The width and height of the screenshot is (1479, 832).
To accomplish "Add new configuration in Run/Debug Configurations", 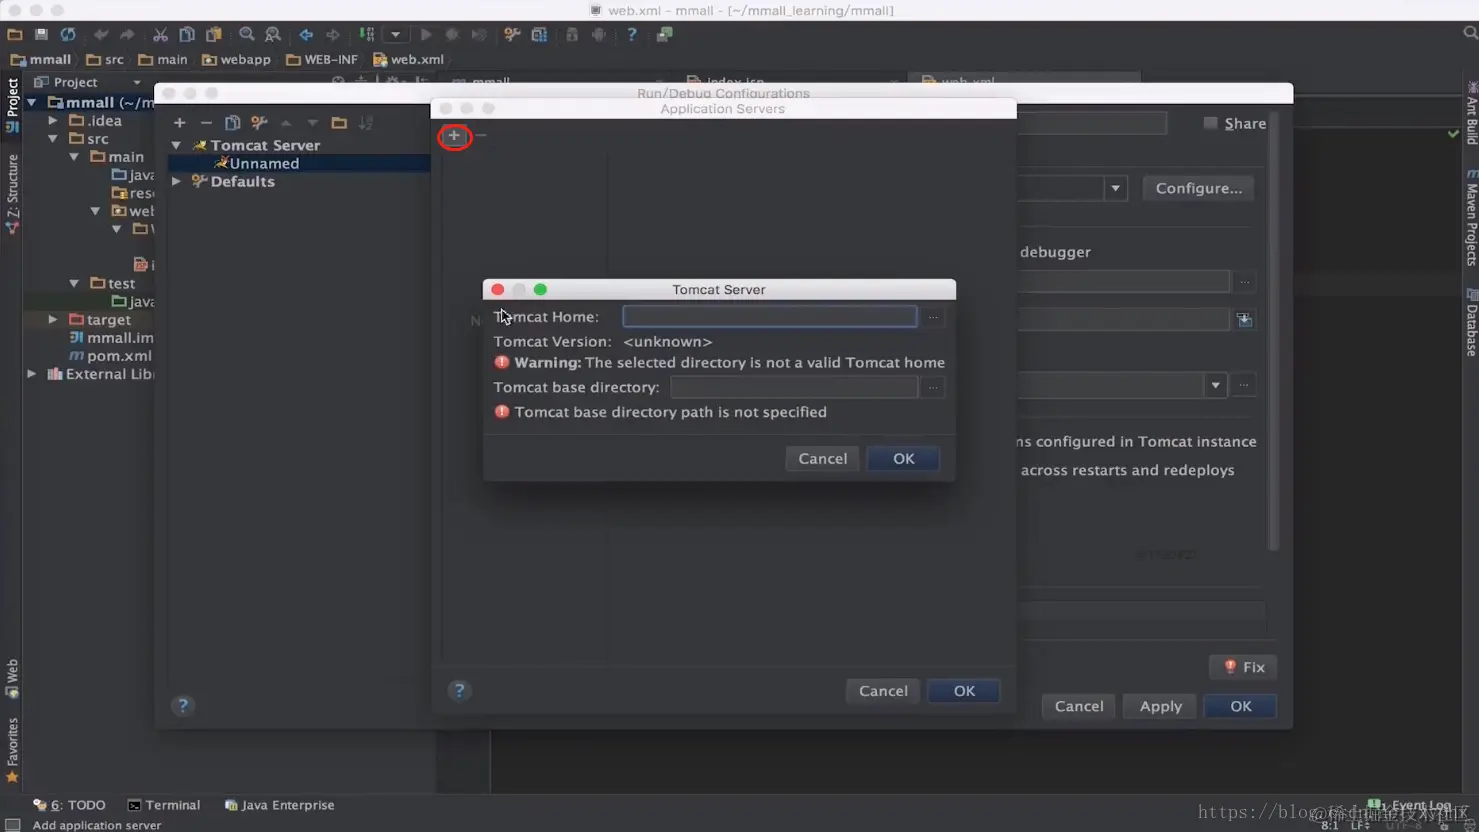I will [x=180, y=123].
